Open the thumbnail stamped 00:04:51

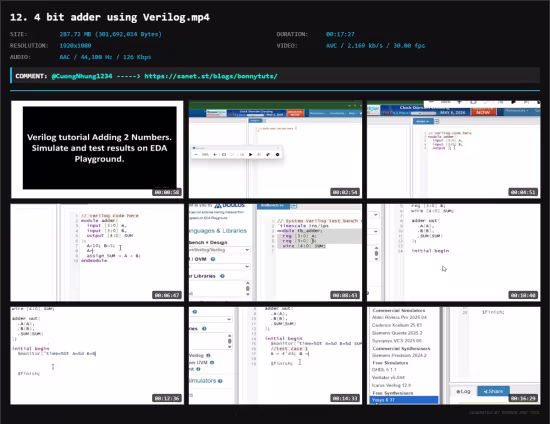pyautogui.click(x=454, y=149)
